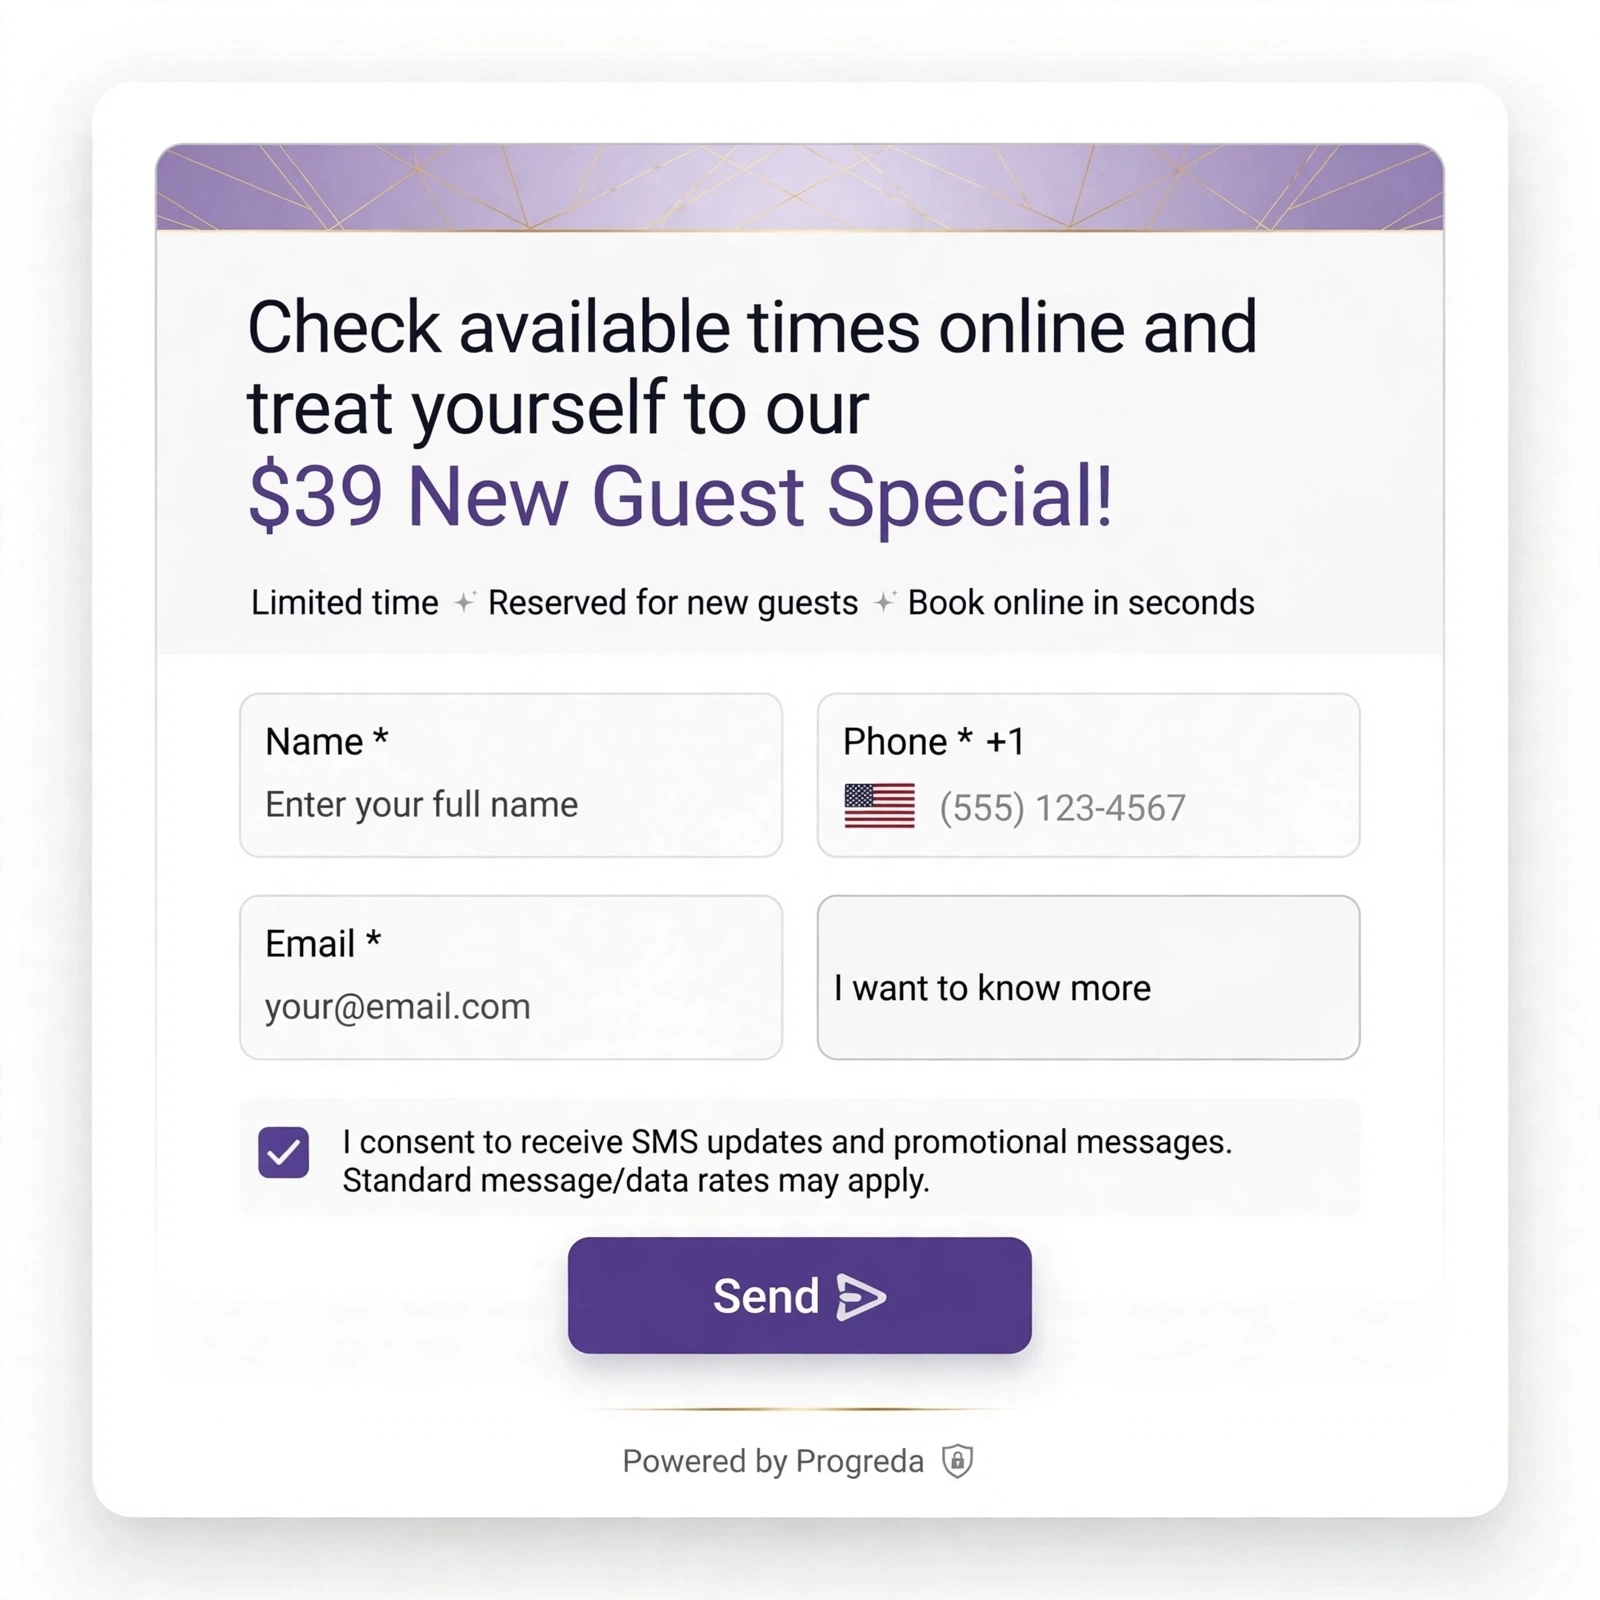
Task: Click the shield lock security icon
Action: pyautogui.click(x=957, y=1461)
